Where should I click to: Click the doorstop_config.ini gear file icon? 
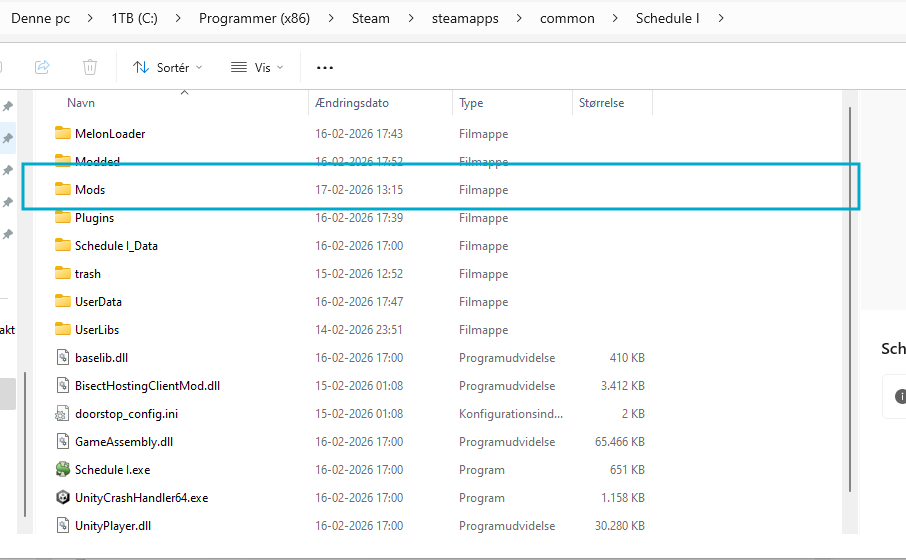point(62,414)
